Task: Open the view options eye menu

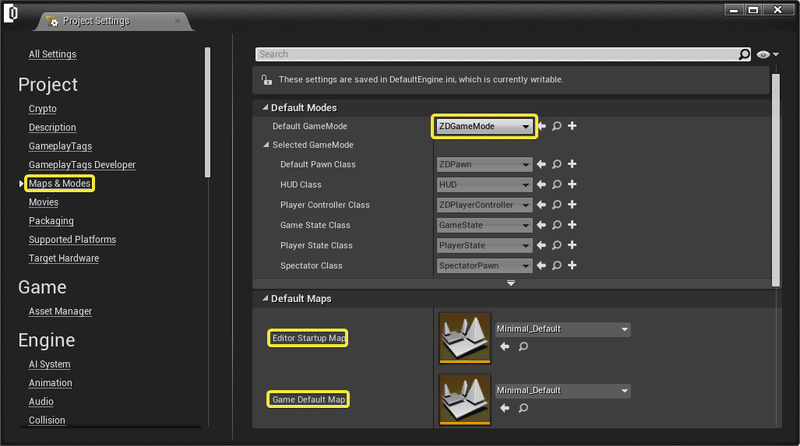Action: pos(767,55)
